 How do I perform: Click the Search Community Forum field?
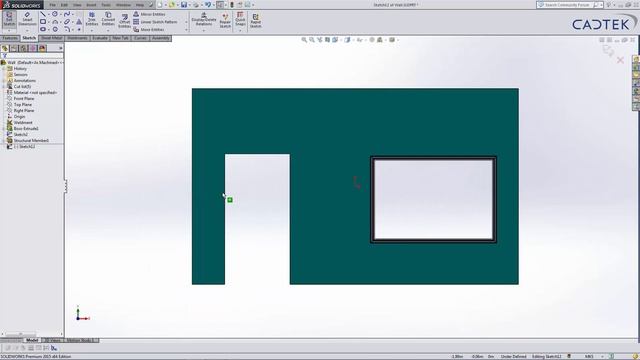tap(569, 5)
